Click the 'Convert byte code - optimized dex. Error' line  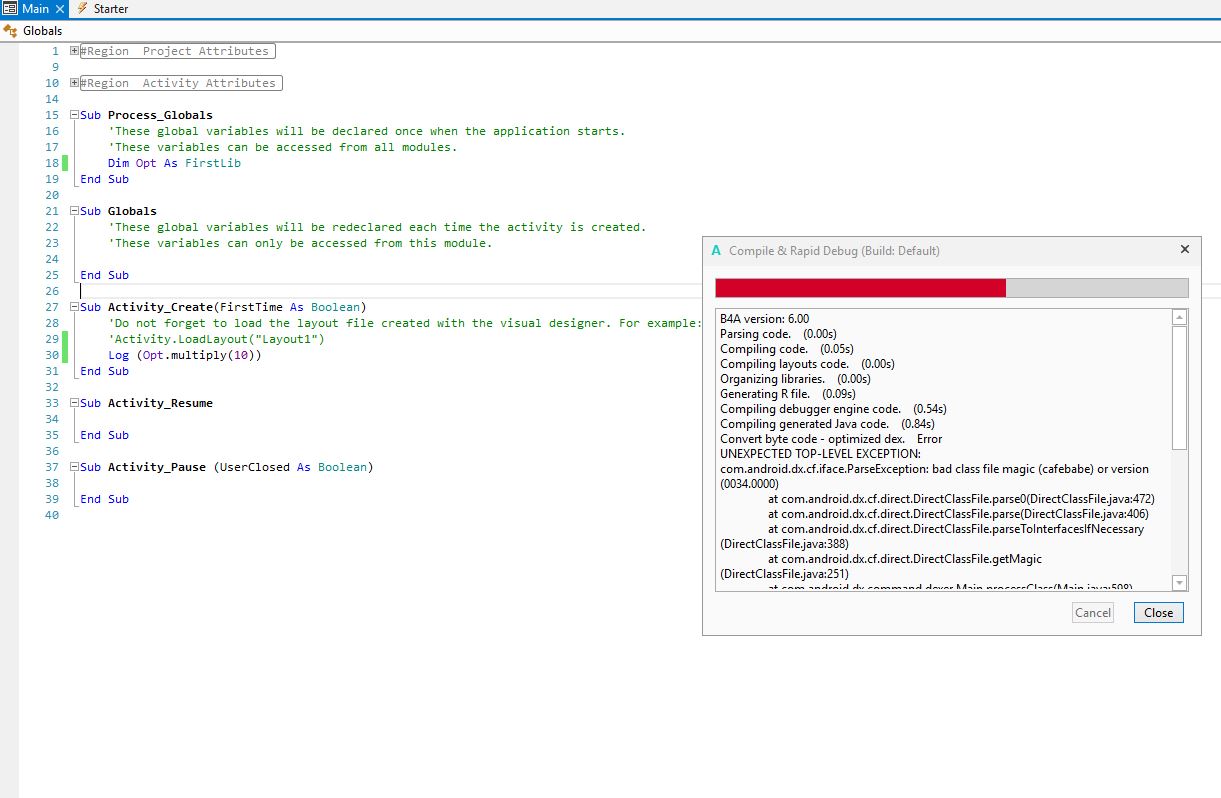pos(831,439)
